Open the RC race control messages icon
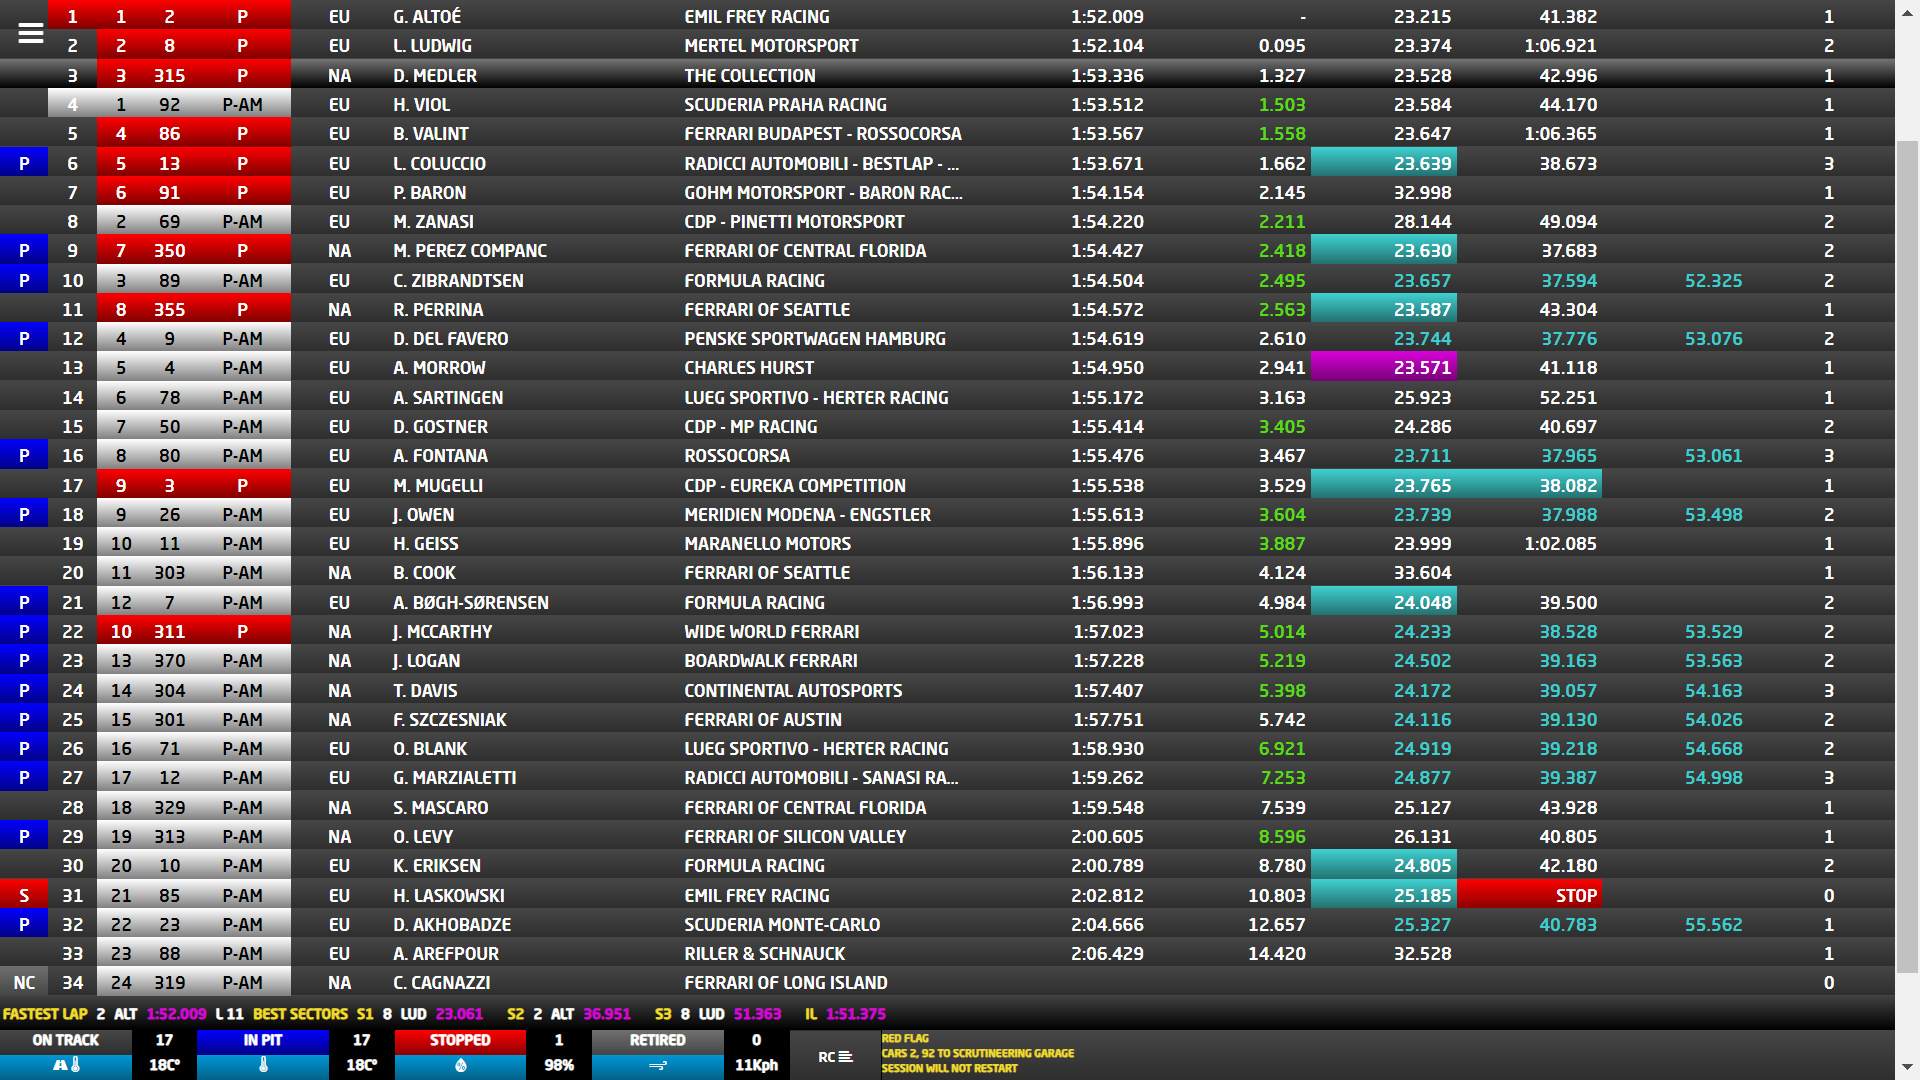This screenshot has width=1920, height=1080. (x=835, y=1057)
